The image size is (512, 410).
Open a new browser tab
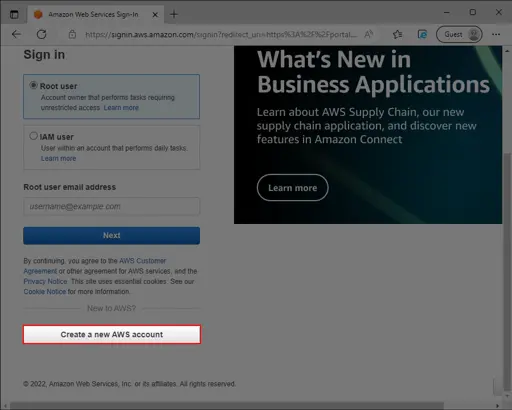coord(174,14)
